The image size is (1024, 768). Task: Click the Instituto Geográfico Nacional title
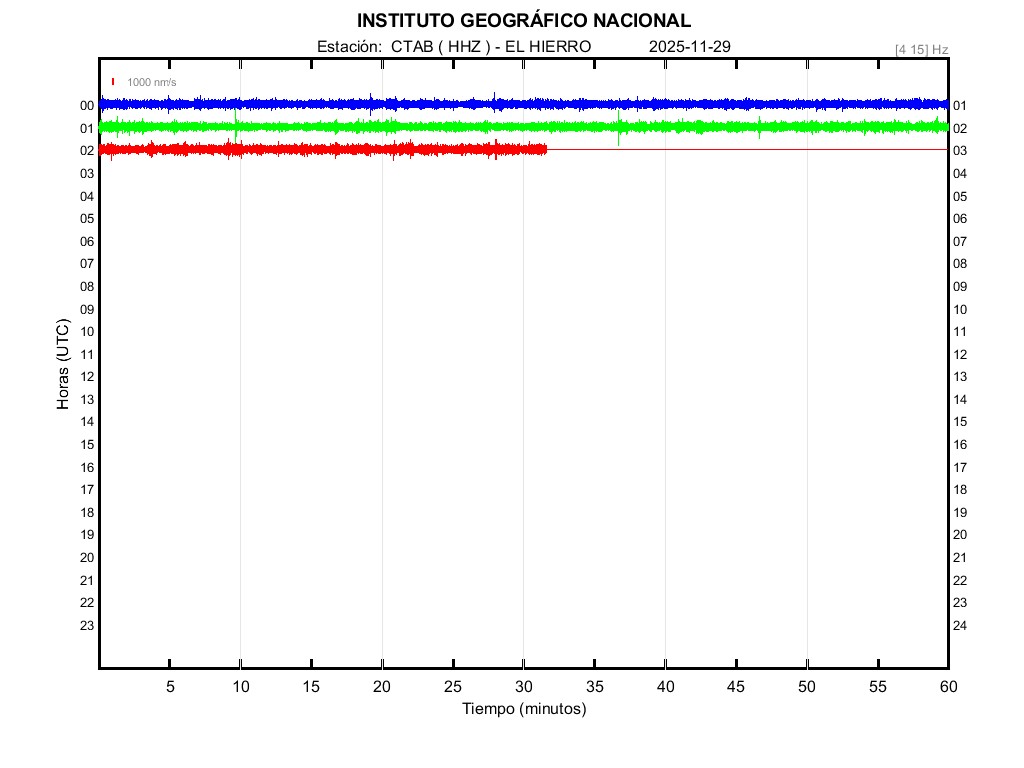tap(523, 21)
